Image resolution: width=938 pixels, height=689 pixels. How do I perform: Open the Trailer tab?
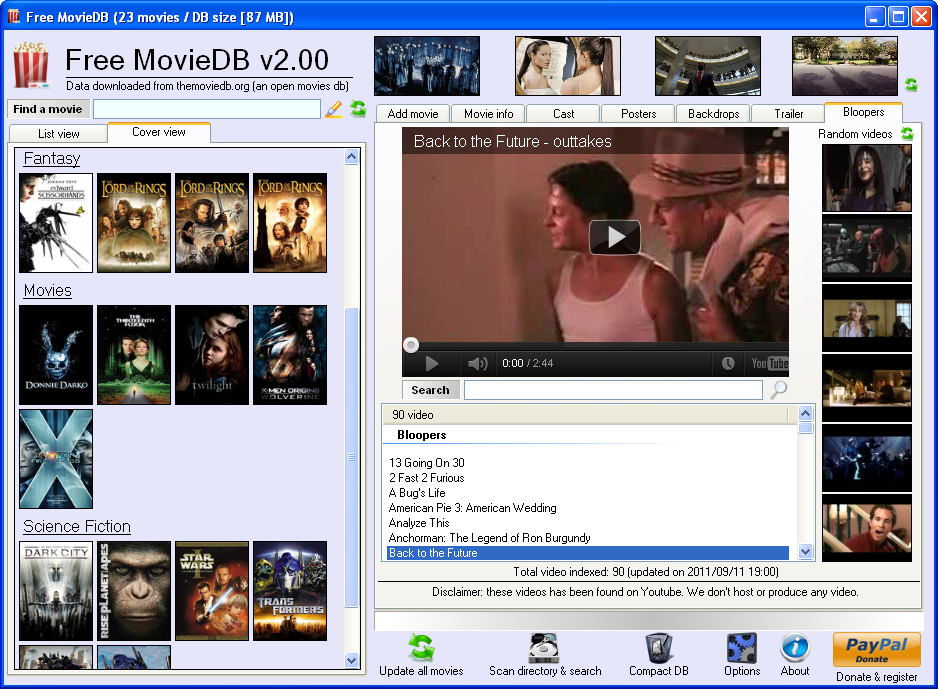point(788,114)
